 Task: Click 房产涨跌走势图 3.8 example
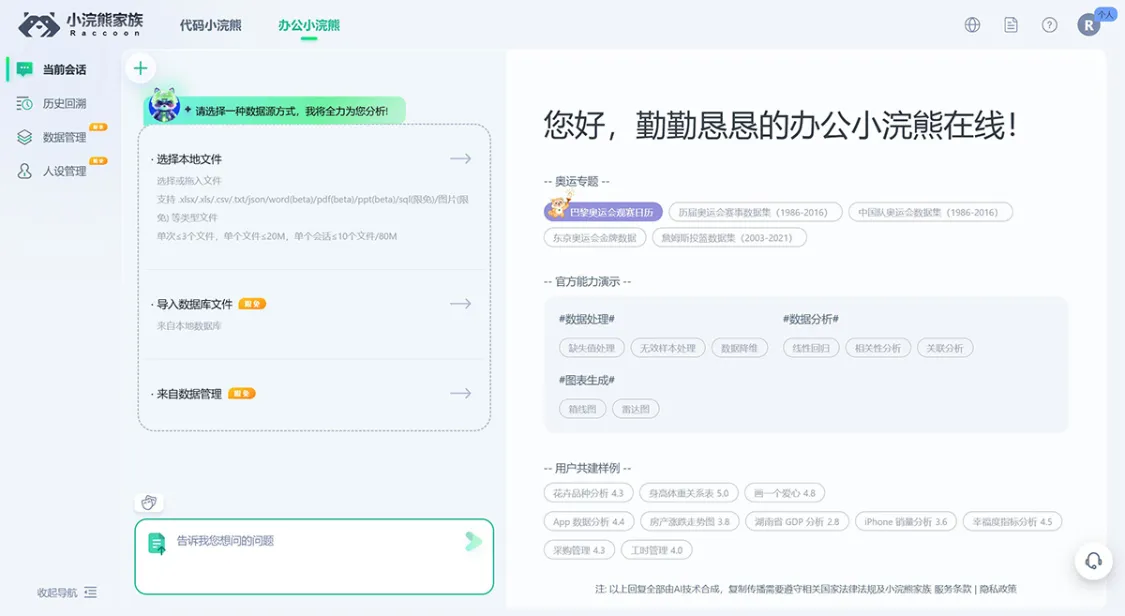pyautogui.click(x=689, y=521)
